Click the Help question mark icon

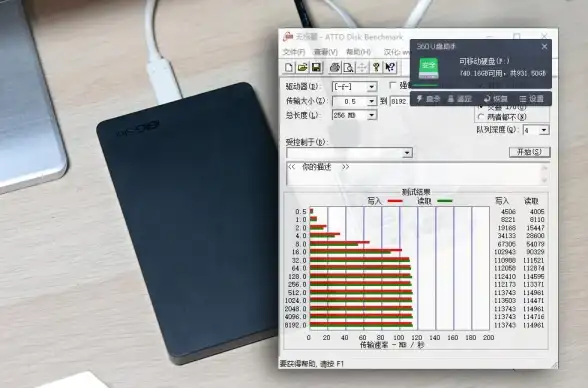(376, 67)
